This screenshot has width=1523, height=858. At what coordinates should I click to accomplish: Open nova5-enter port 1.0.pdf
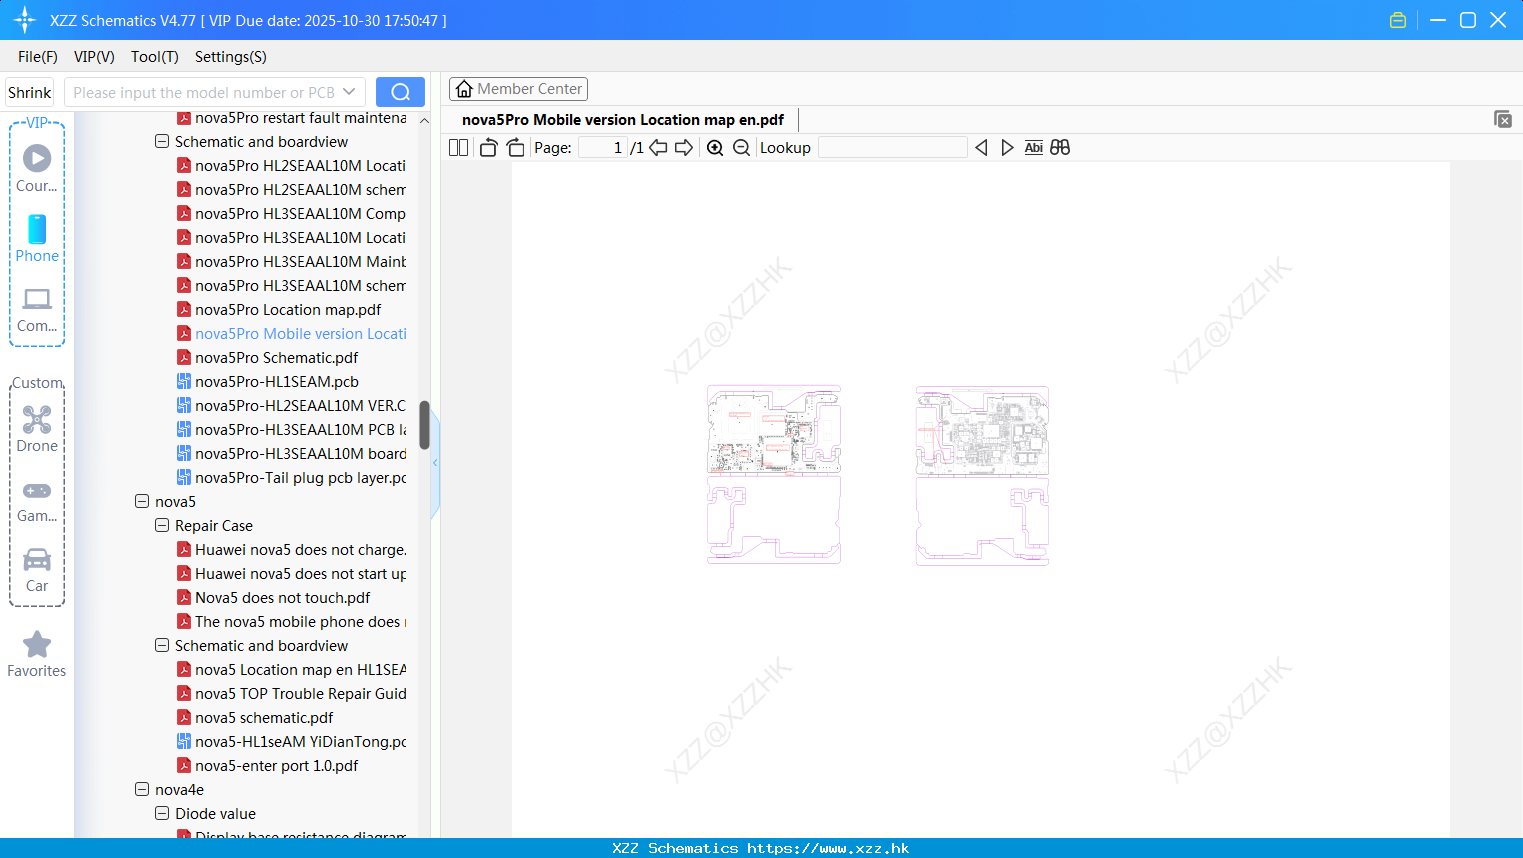[267, 765]
